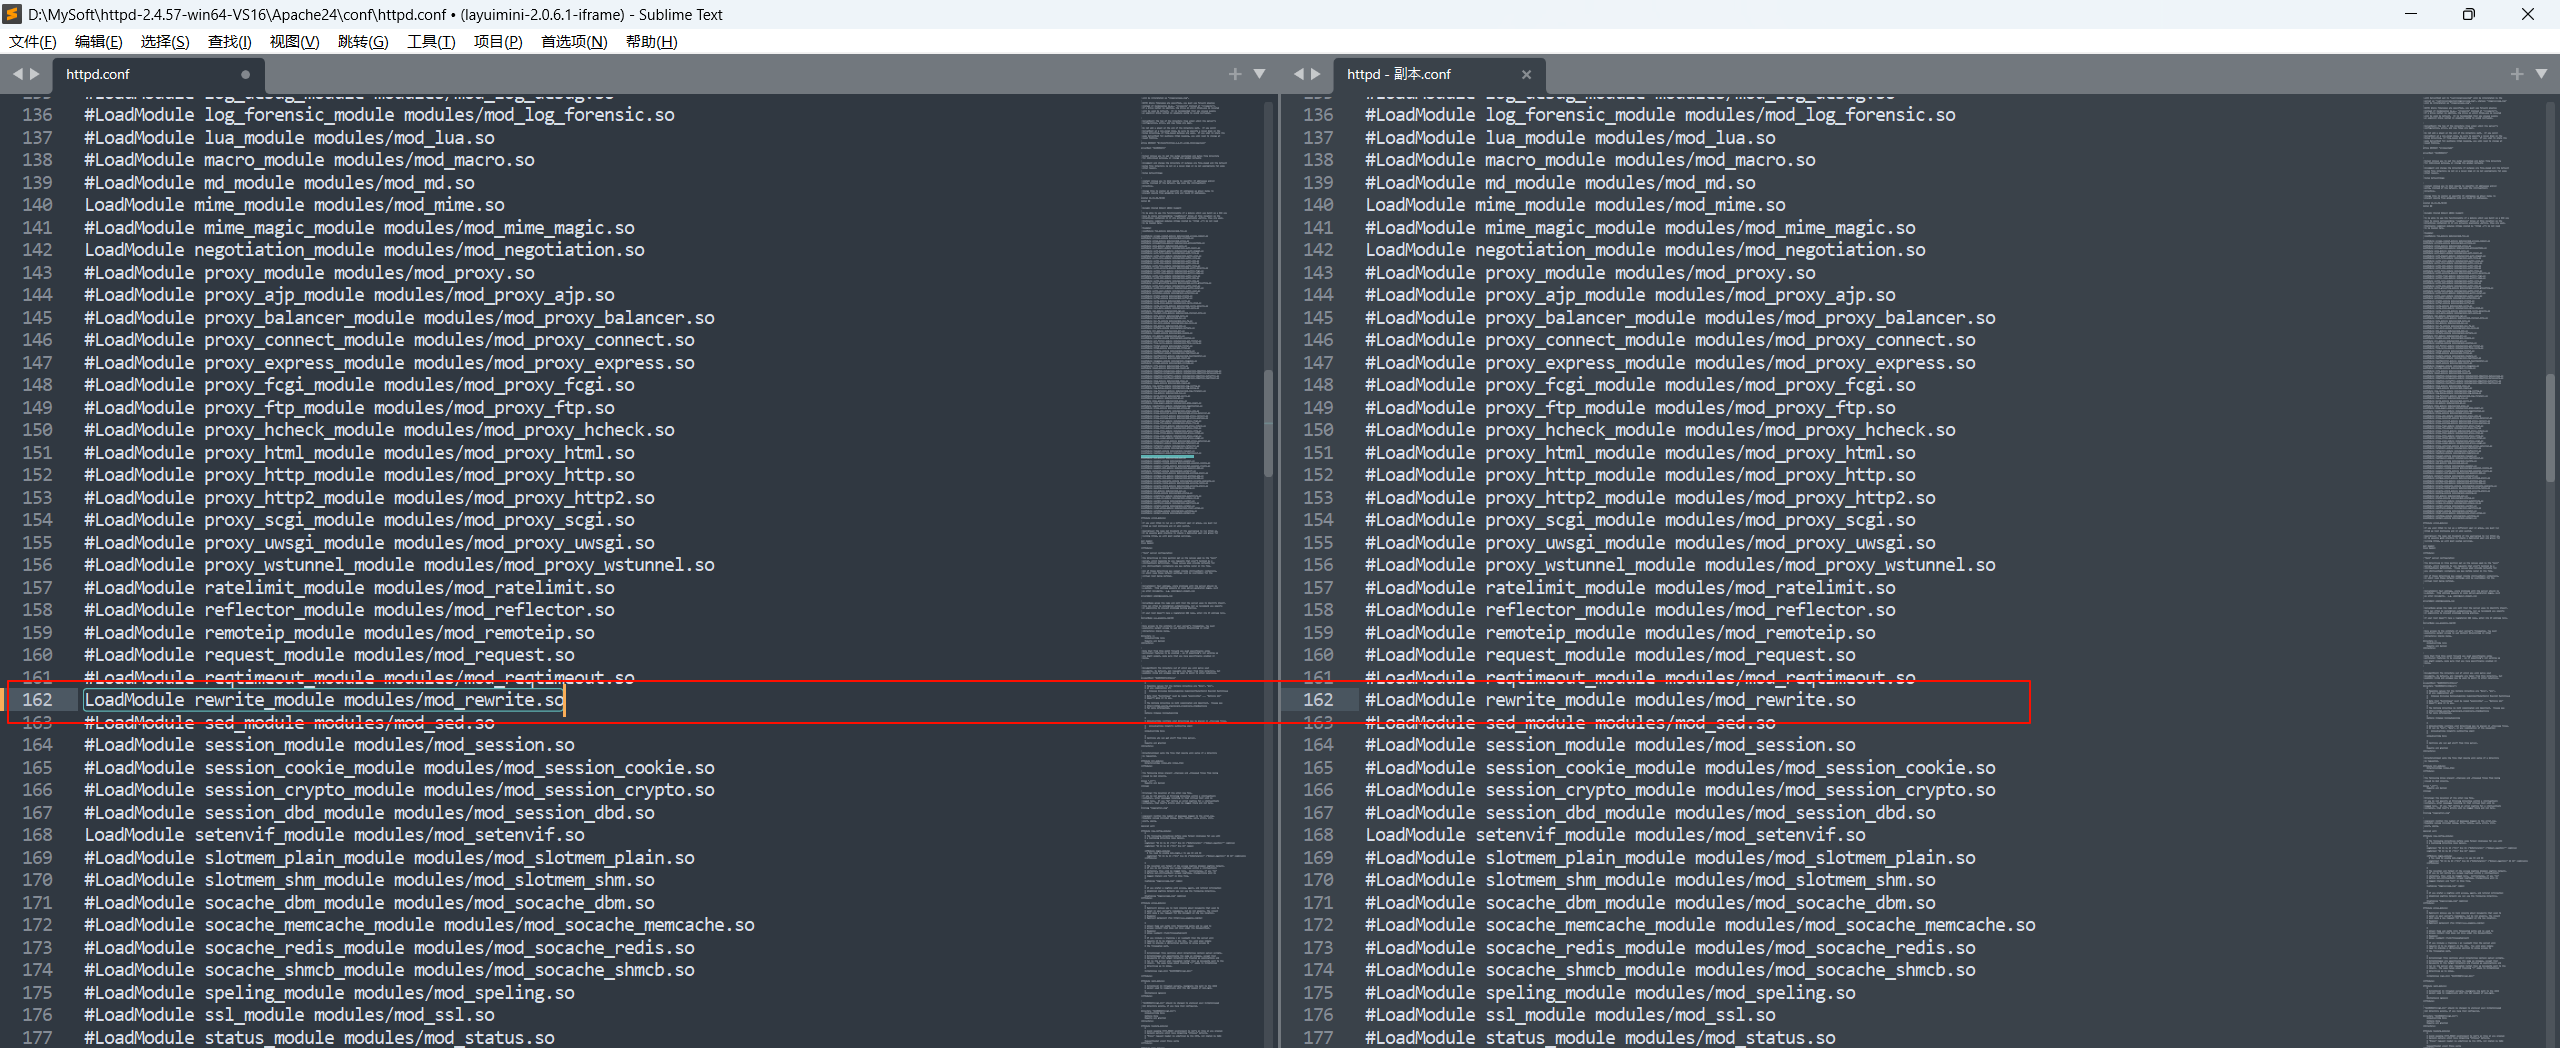Open tab list dropdown in right pane

tap(2541, 74)
